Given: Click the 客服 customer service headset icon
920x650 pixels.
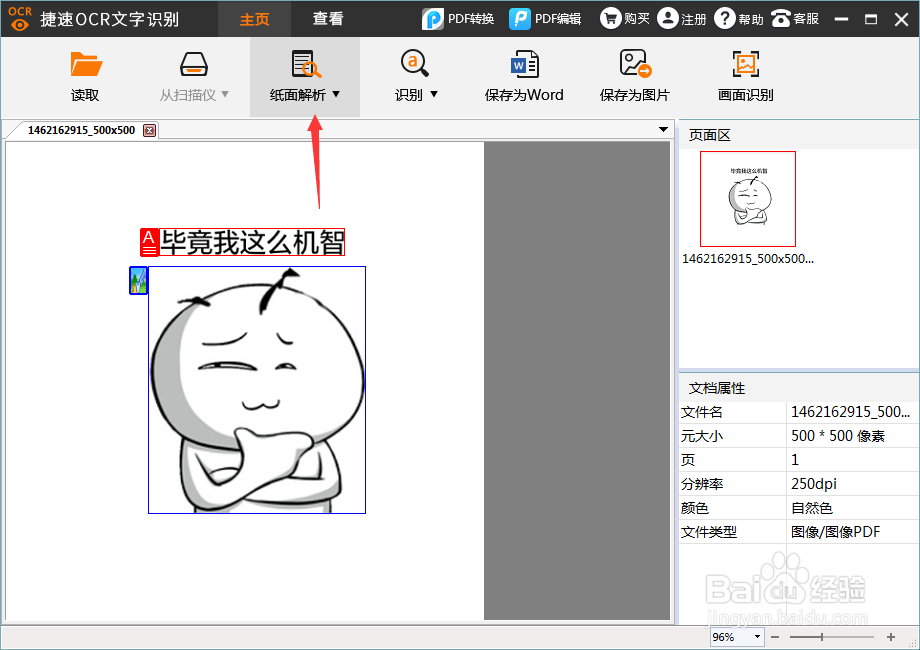Looking at the screenshot, I should (781, 17).
